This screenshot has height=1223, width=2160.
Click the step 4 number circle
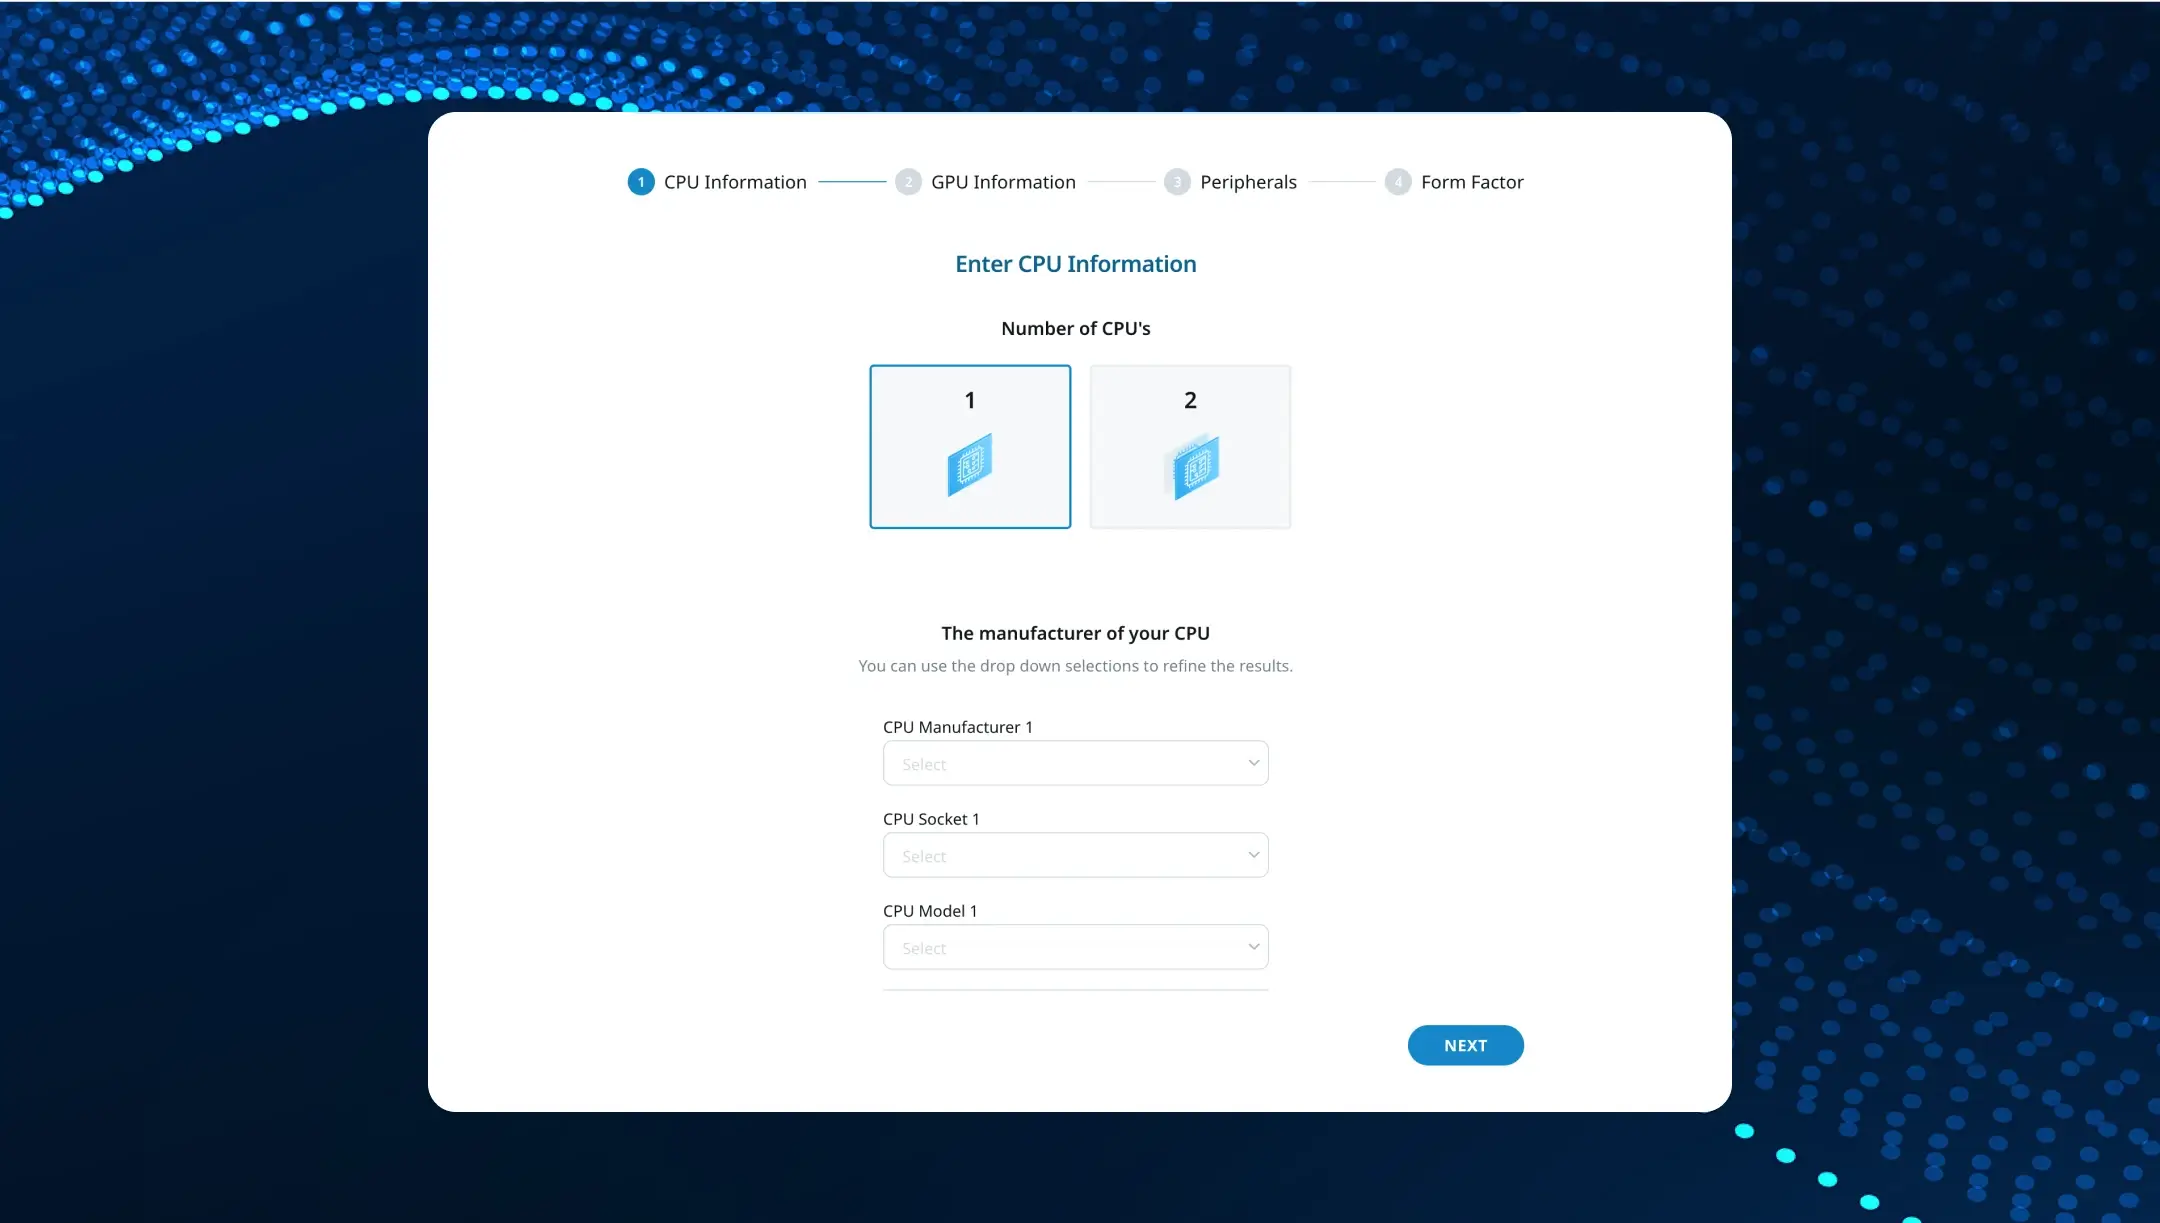[x=1398, y=182]
